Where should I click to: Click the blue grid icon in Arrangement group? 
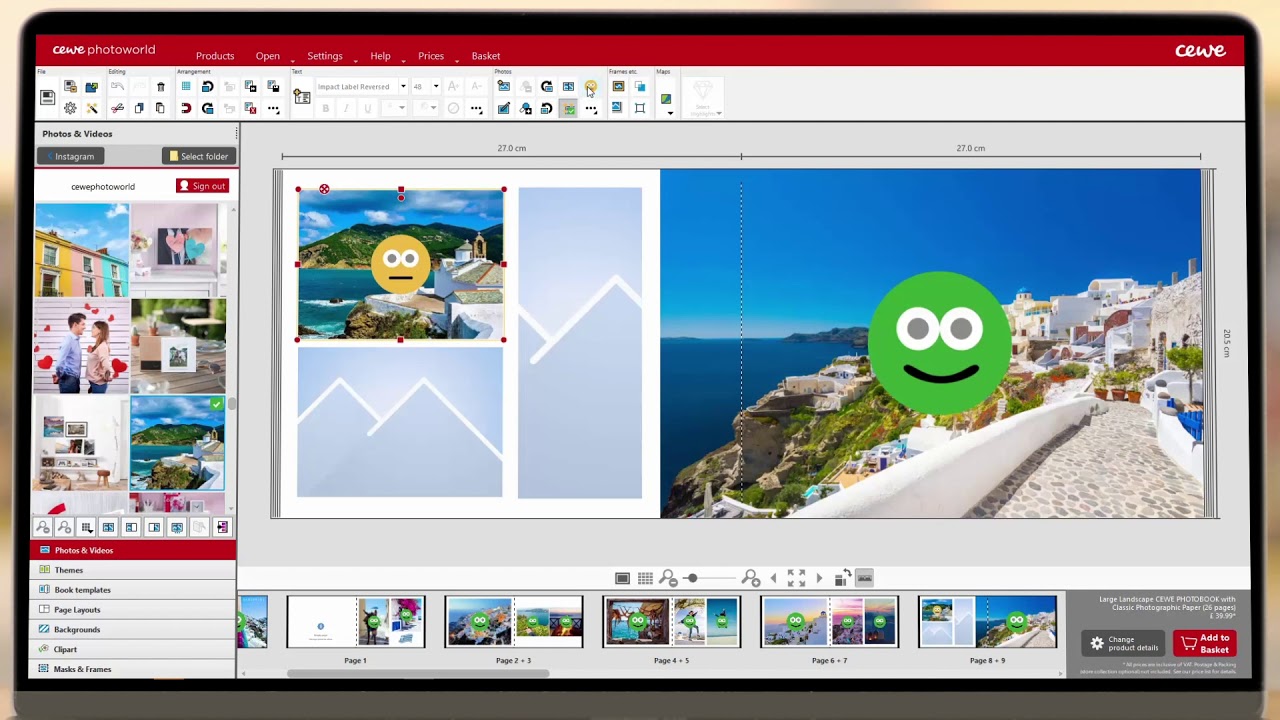(186, 87)
